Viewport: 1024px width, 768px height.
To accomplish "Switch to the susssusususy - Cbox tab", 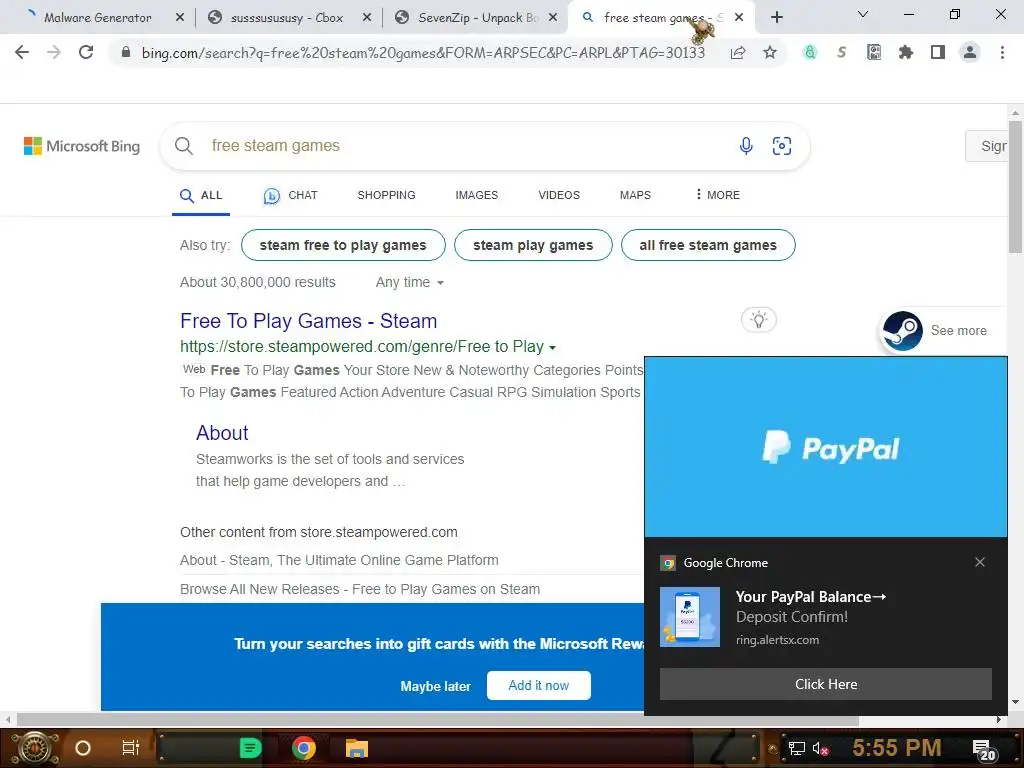I will click(287, 18).
